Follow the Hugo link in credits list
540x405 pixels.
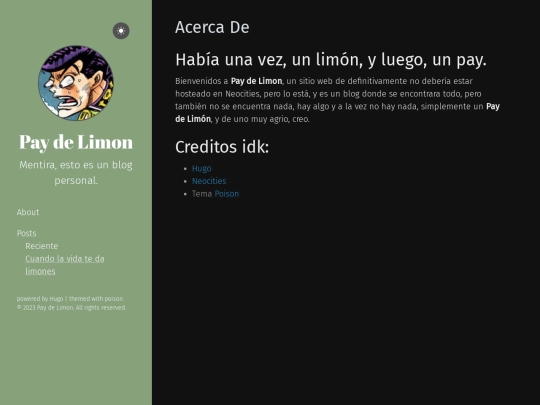(x=201, y=168)
